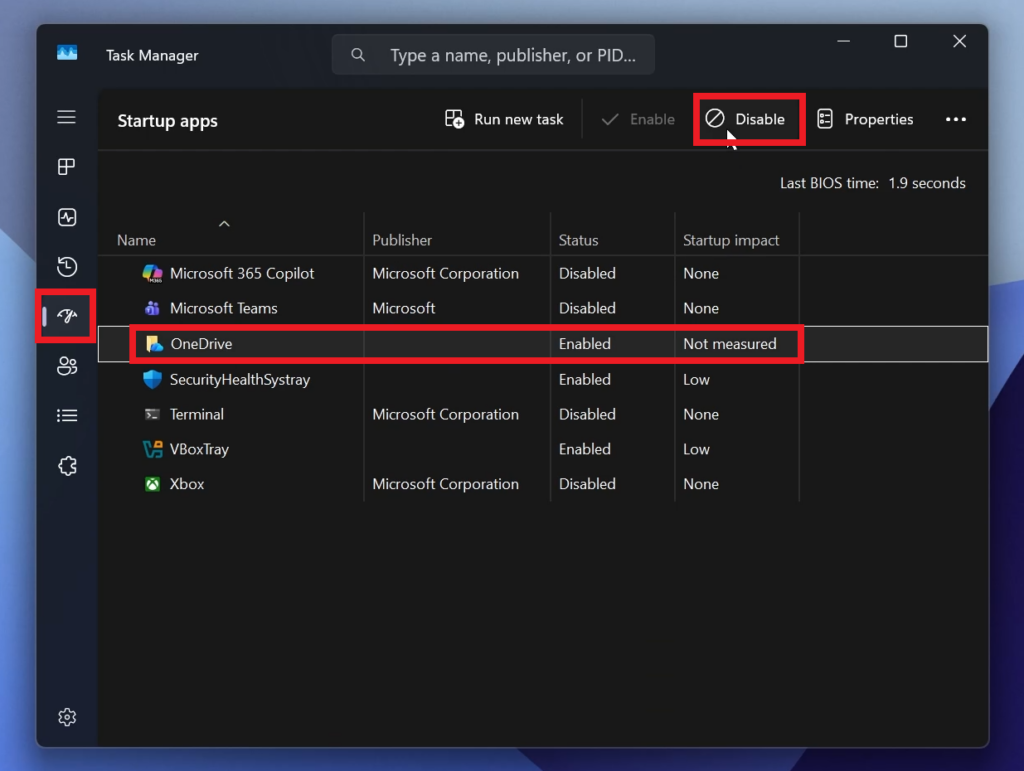Open the Services page icon
Viewport: 1024px width, 771px height.
click(67, 466)
